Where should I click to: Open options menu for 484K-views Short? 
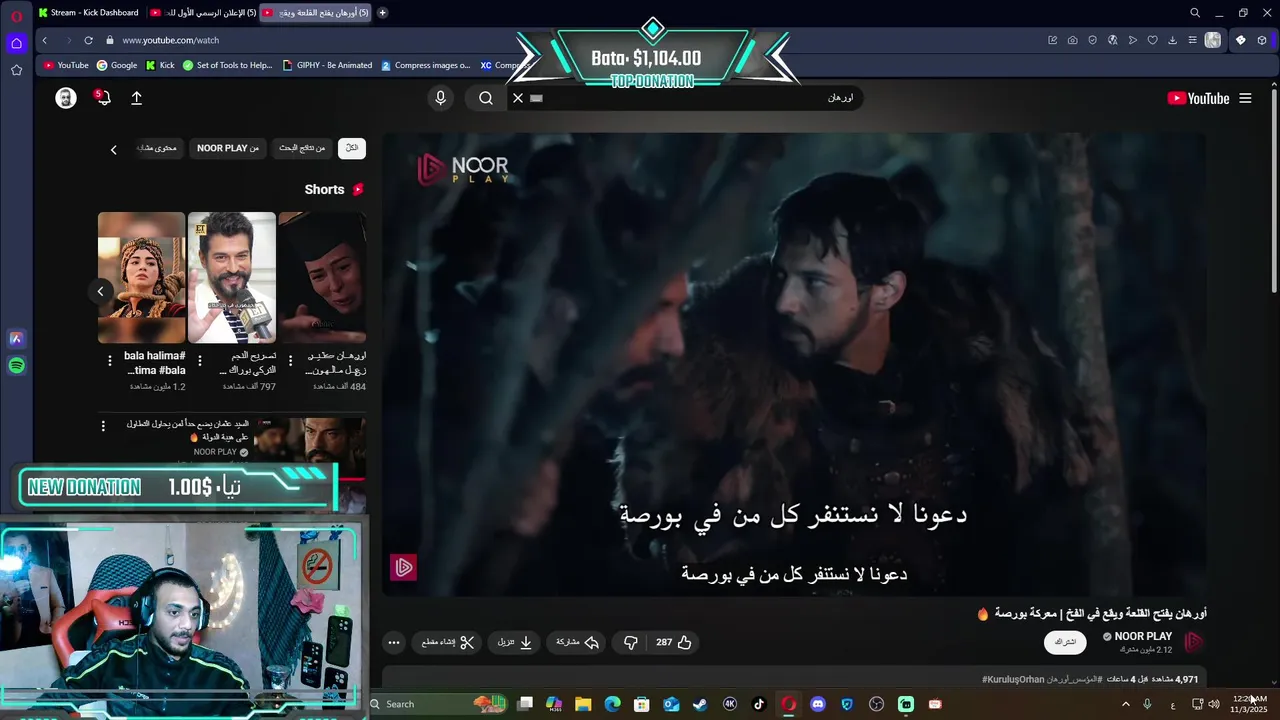point(290,360)
